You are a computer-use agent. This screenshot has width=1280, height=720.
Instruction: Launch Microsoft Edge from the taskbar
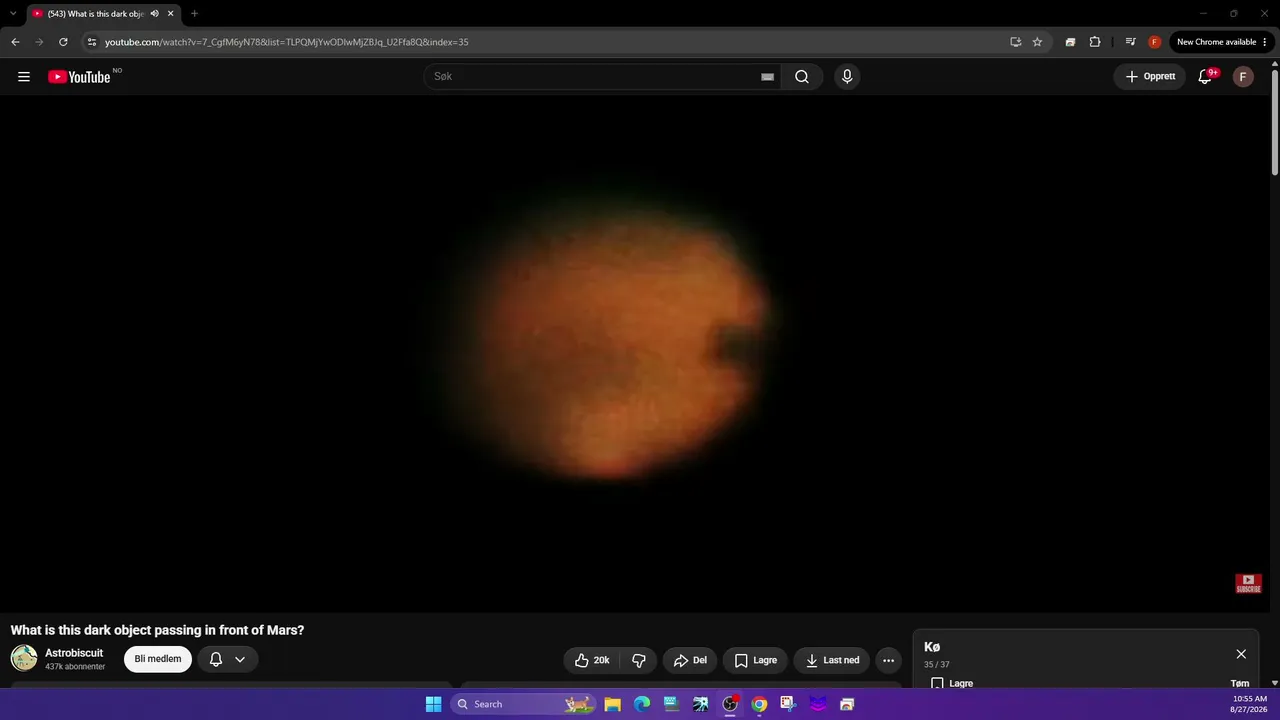tap(642, 704)
